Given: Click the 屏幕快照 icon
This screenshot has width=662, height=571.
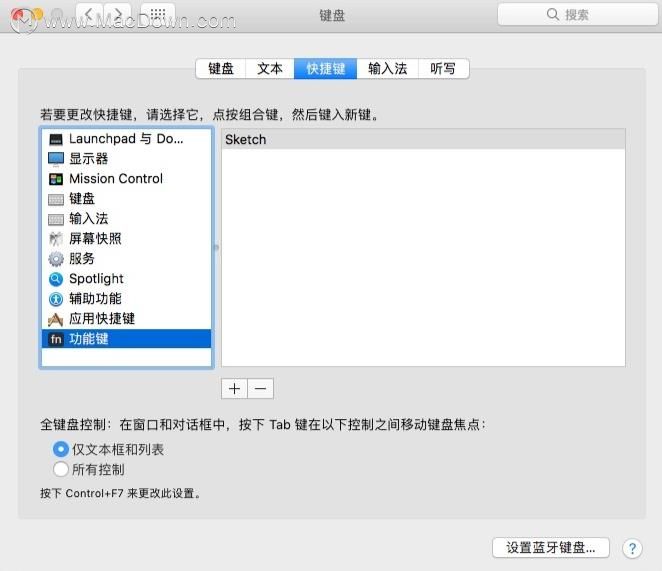Looking at the screenshot, I should coord(56,239).
